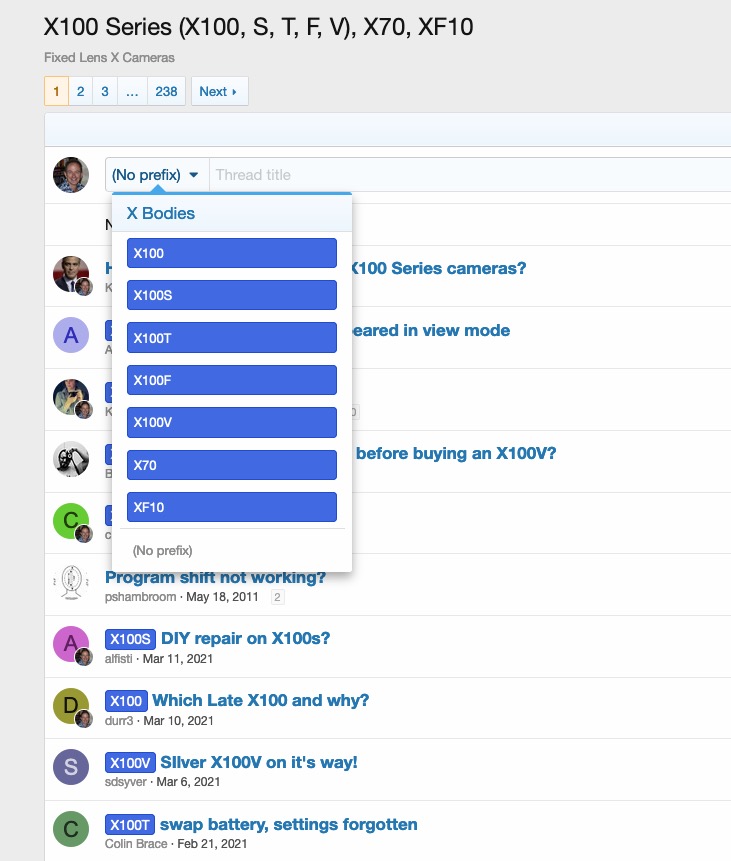Click the Feb 21, 2021 date link
The width and height of the screenshot is (731, 861).
click(212, 844)
